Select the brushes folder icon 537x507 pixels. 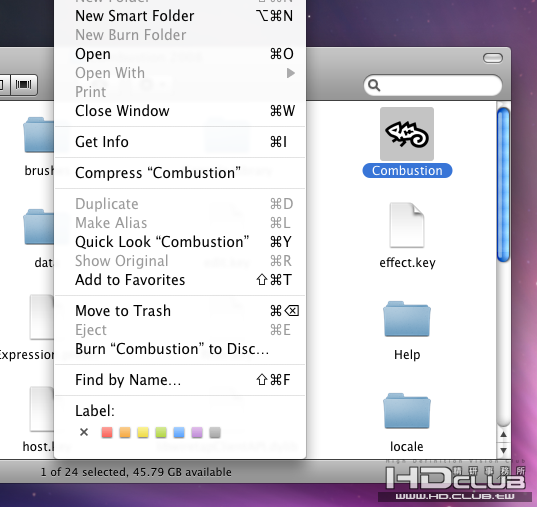point(39,135)
